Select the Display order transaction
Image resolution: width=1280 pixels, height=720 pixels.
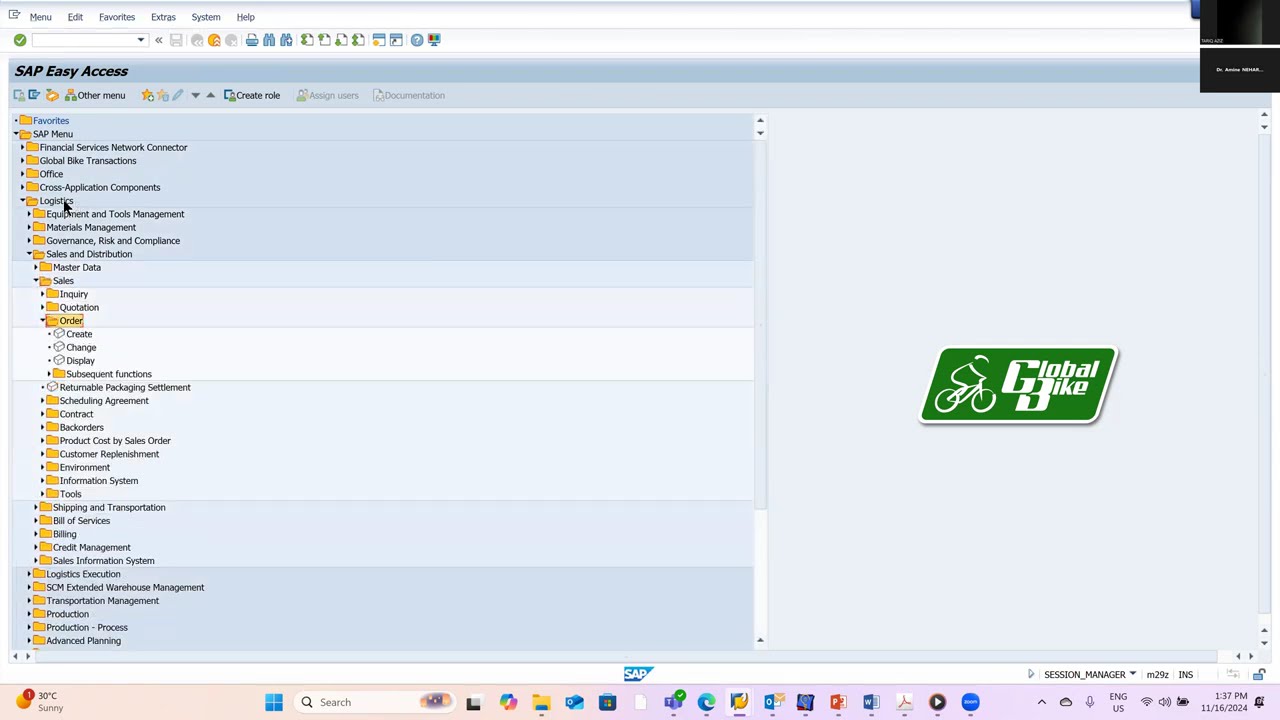(x=80, y=361)
